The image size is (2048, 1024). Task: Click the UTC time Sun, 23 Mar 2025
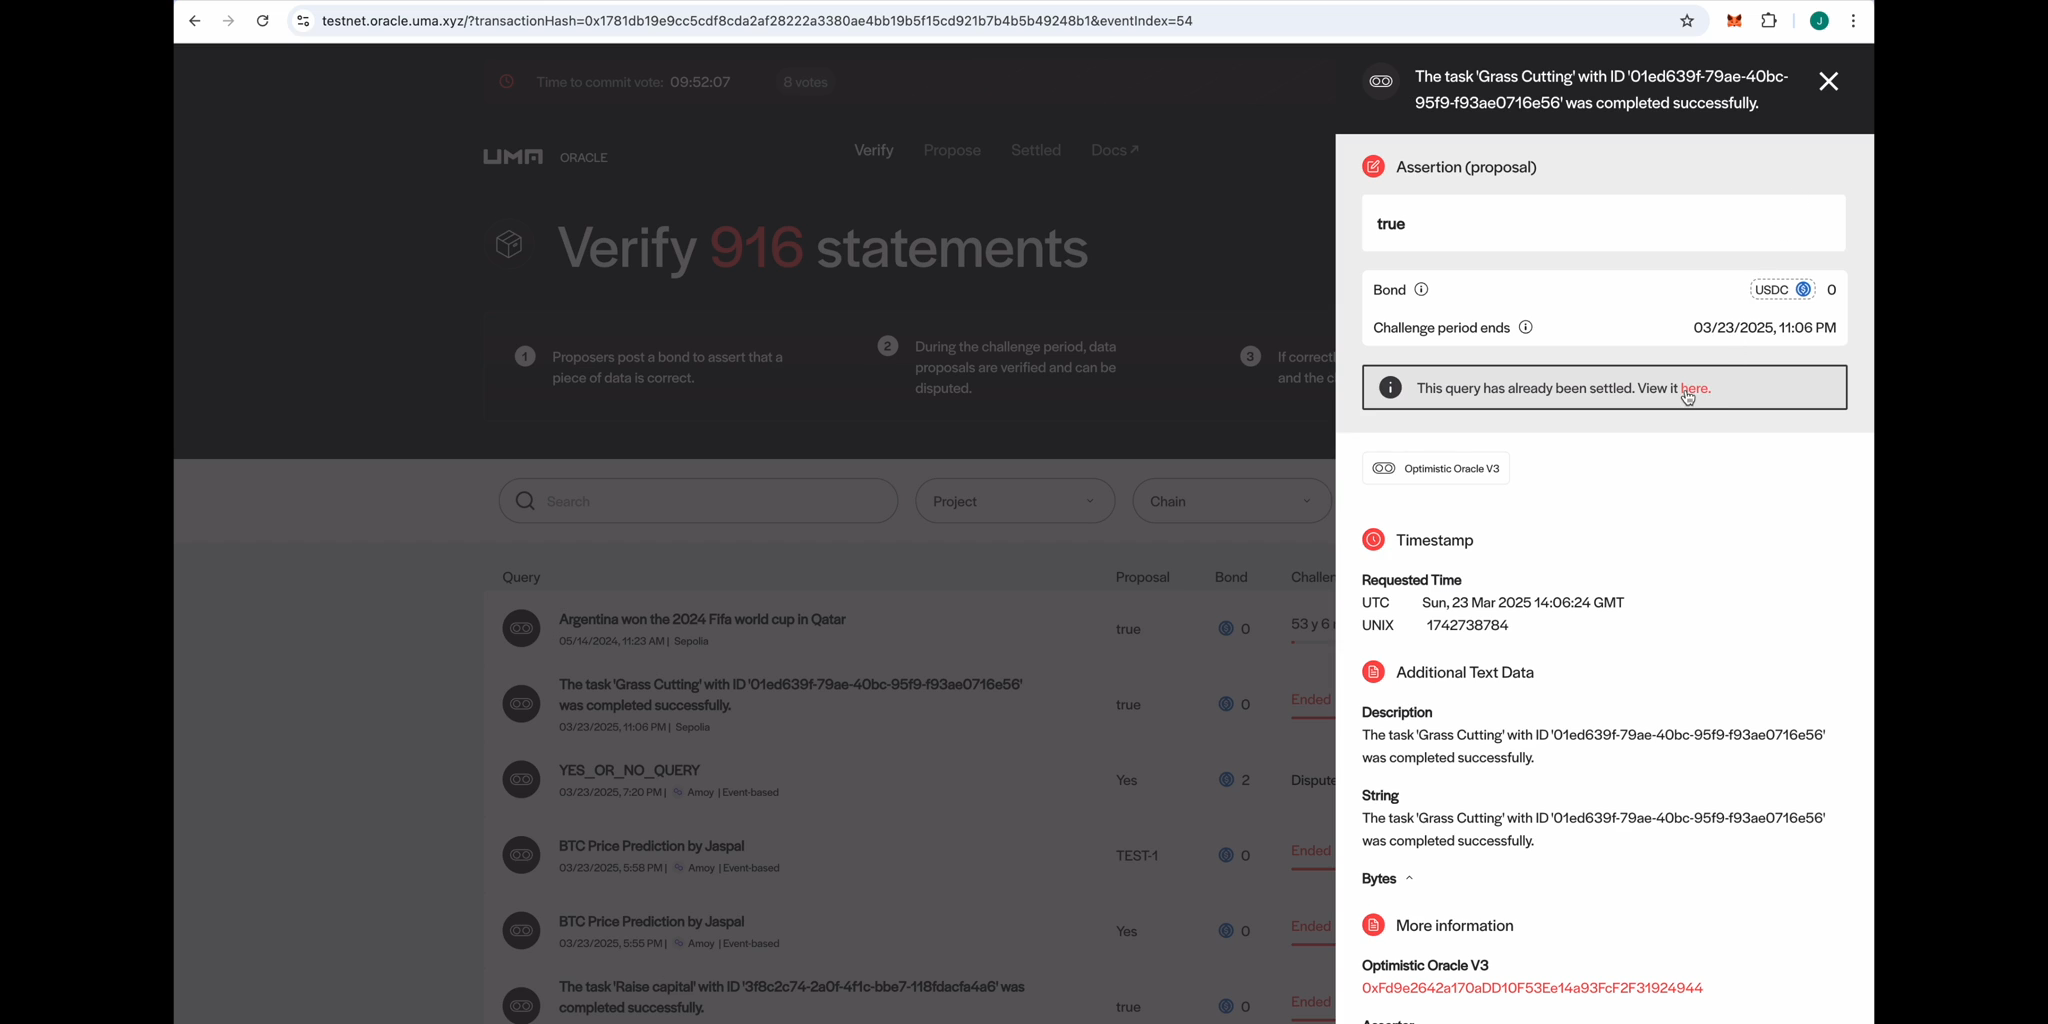coord(1522,603)
